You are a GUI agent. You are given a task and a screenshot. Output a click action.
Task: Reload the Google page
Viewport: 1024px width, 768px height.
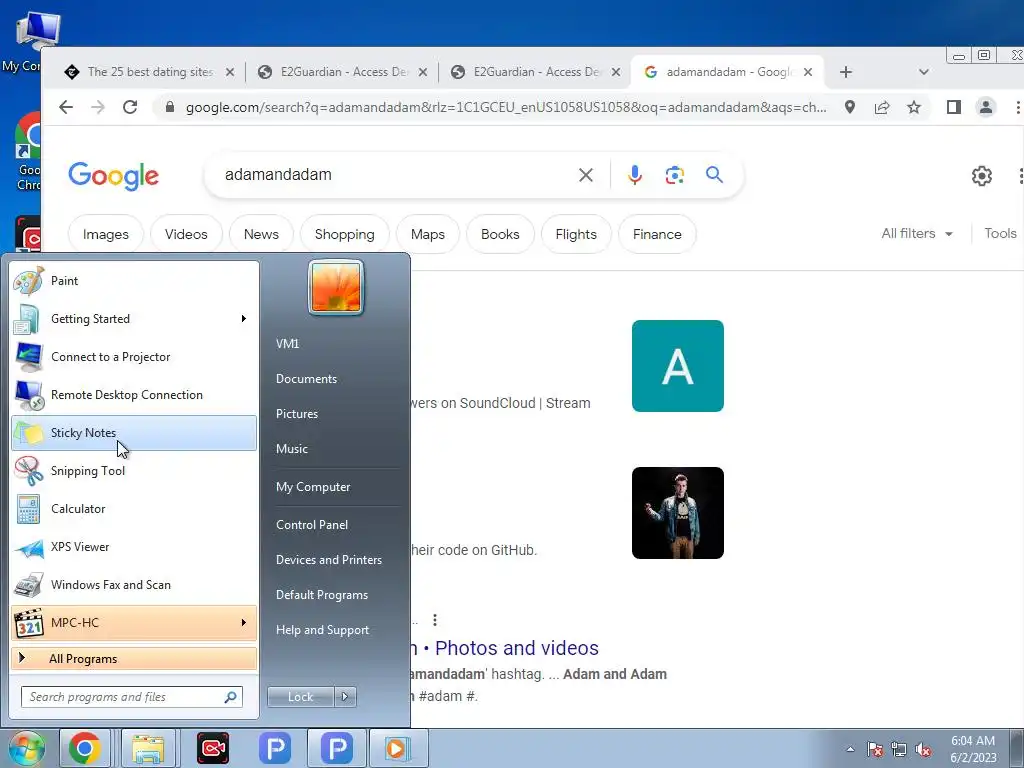[x=130, y=107]
